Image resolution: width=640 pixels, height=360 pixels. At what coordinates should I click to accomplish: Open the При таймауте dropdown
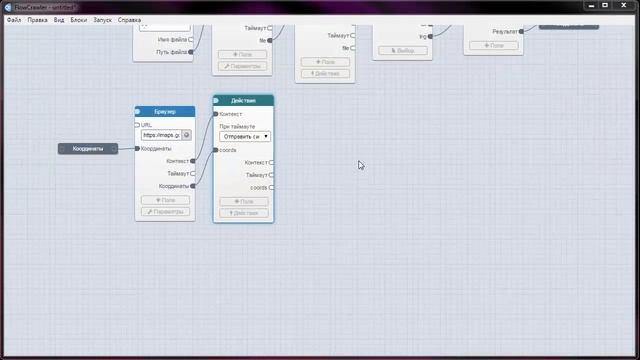(245, 136)
